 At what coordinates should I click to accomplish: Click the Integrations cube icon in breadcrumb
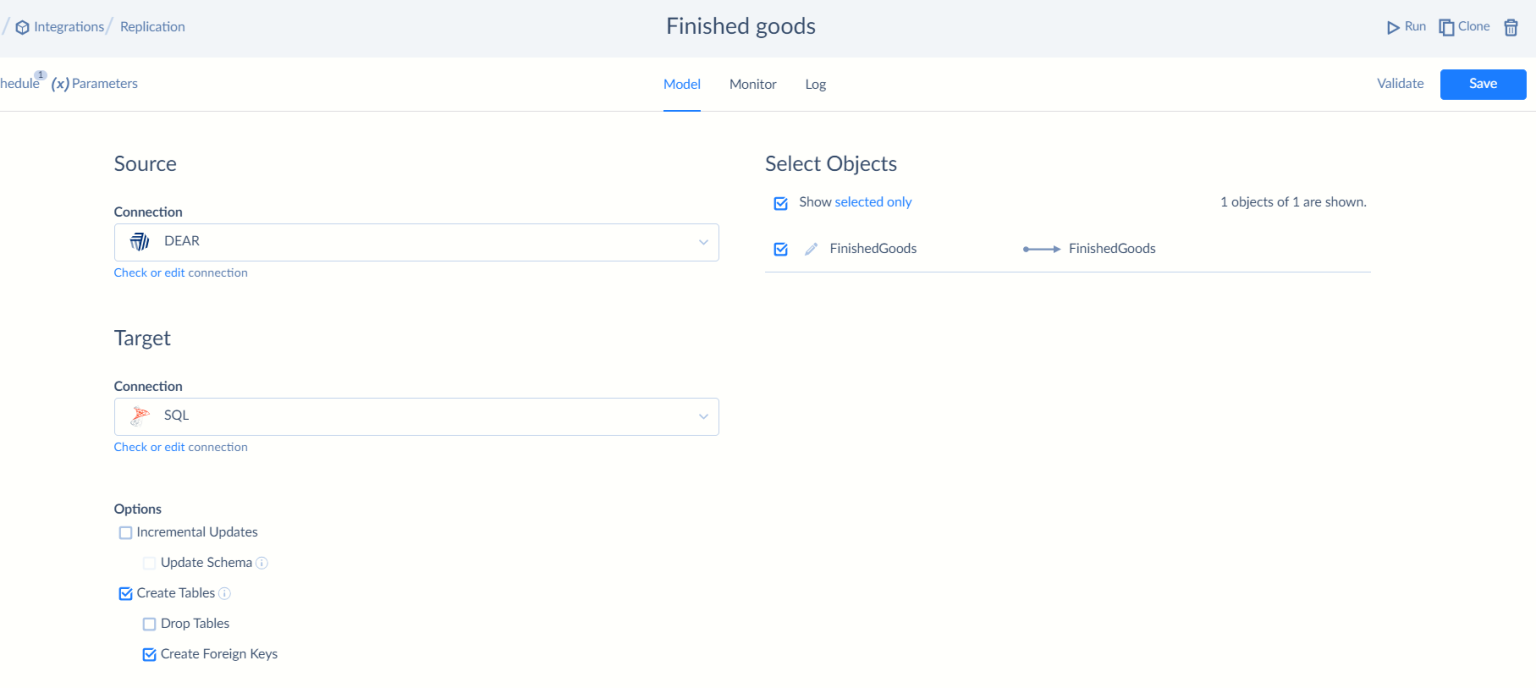click(x=22, y=26)
